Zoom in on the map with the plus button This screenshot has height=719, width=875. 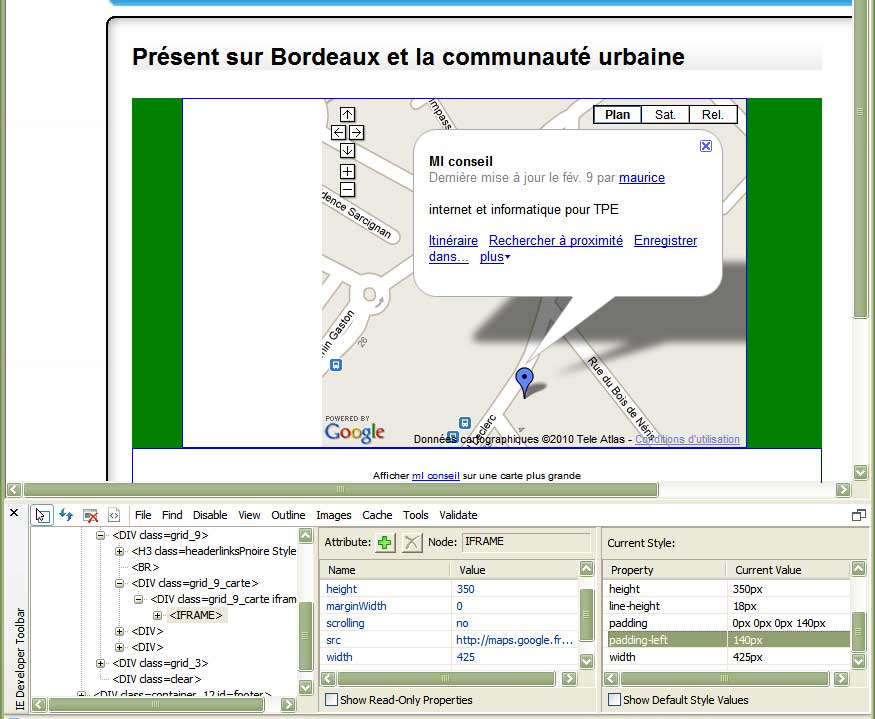coord(347,171)
